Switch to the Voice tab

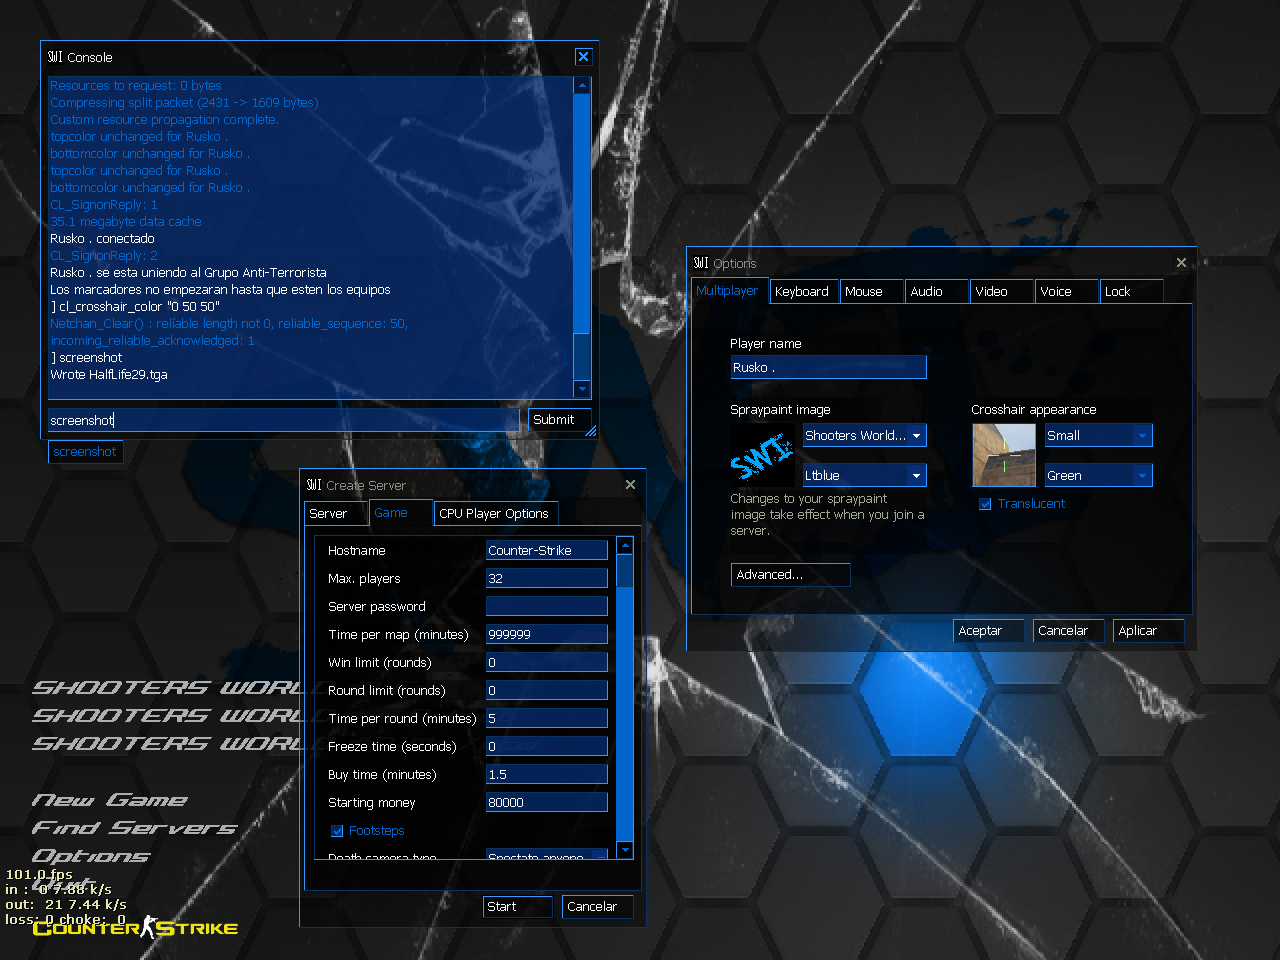tap(1066, 292)
